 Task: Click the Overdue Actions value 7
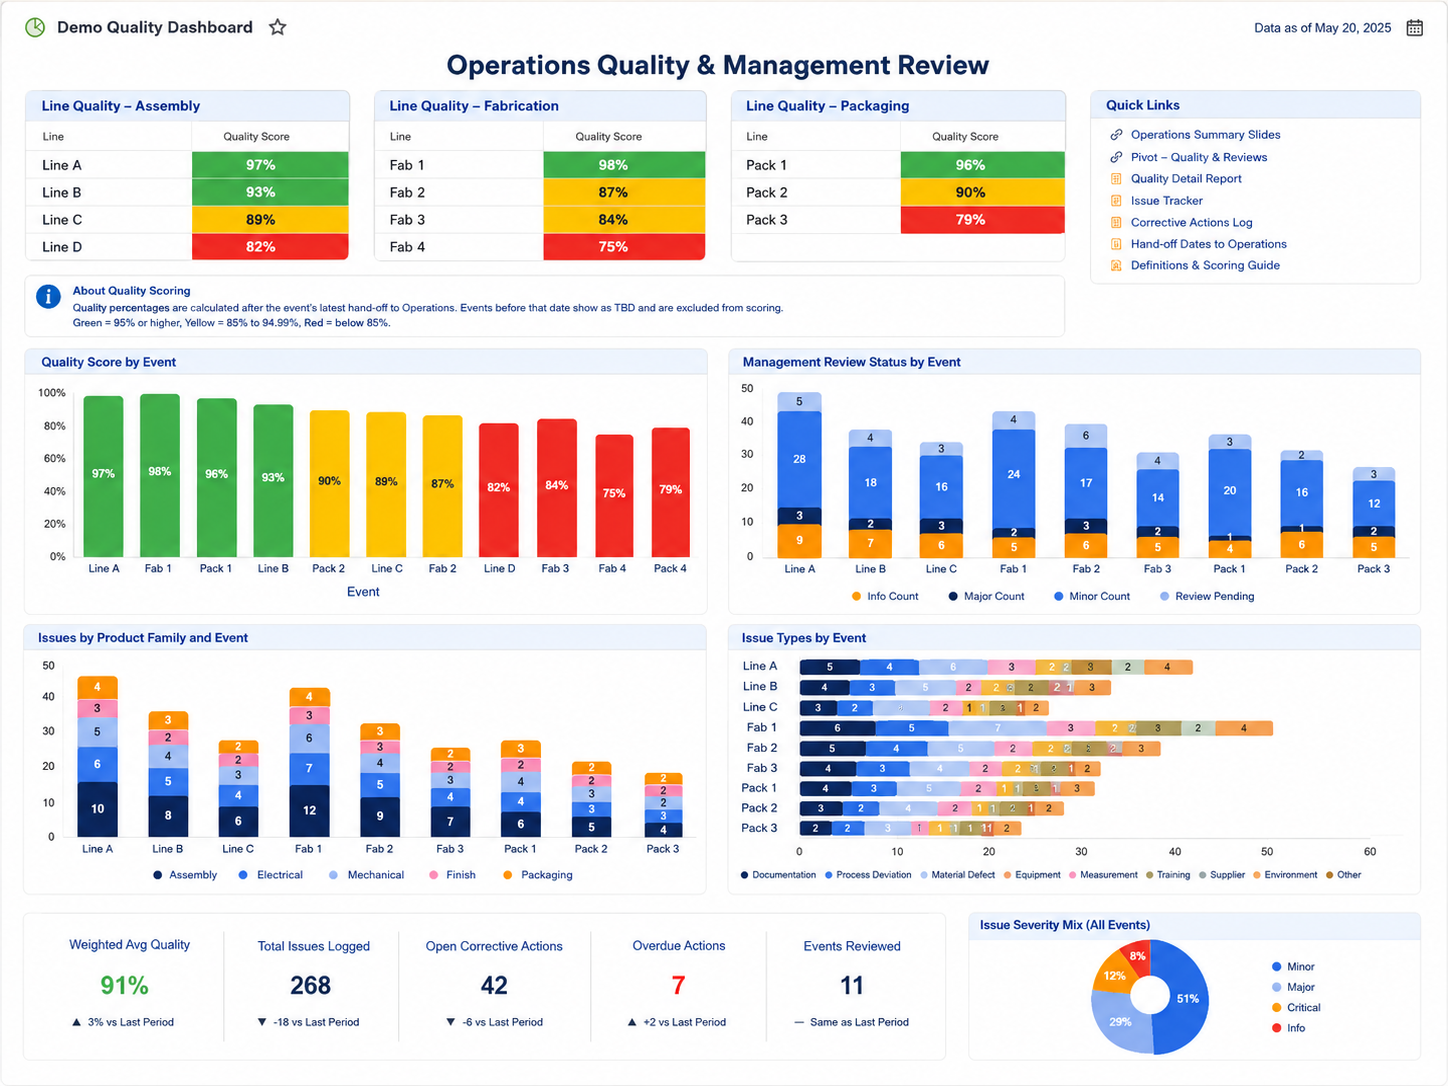[678, 986]
